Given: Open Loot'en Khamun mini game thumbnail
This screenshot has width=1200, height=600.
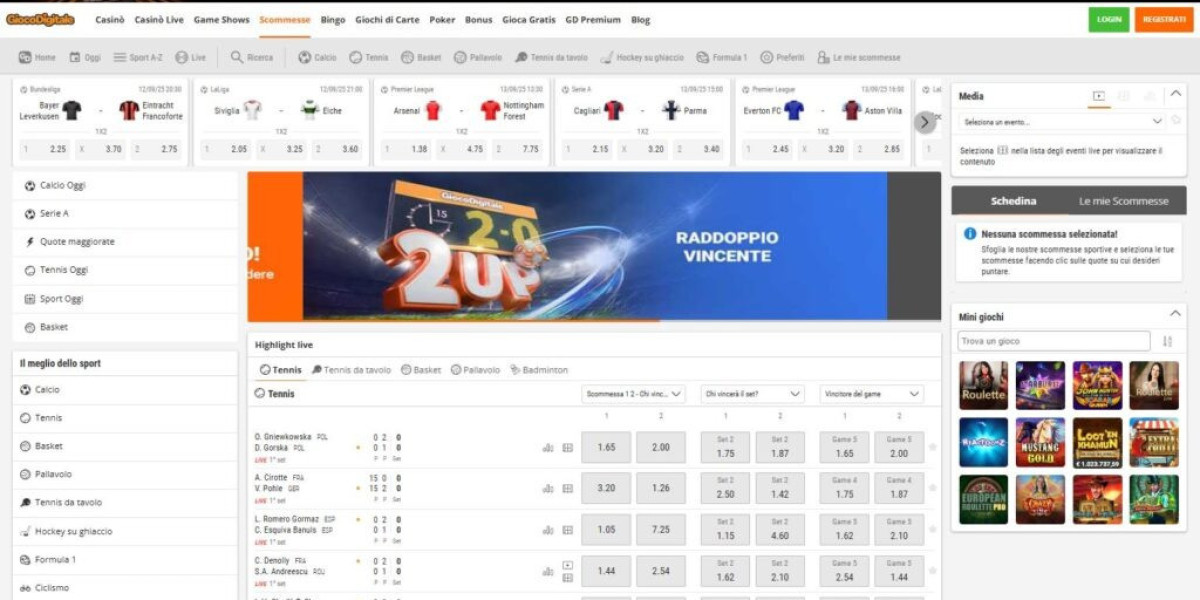Looking at the screenshot, I should (1098, 443).
